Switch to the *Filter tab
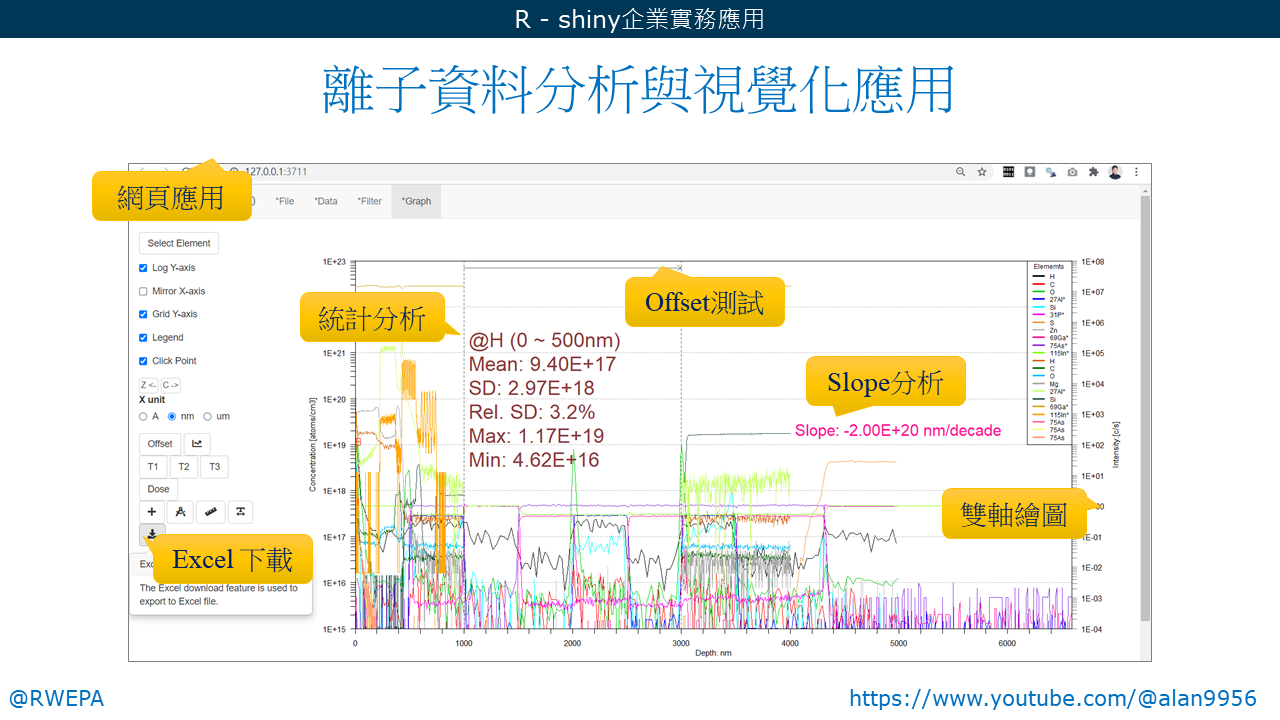 point(369,201)
